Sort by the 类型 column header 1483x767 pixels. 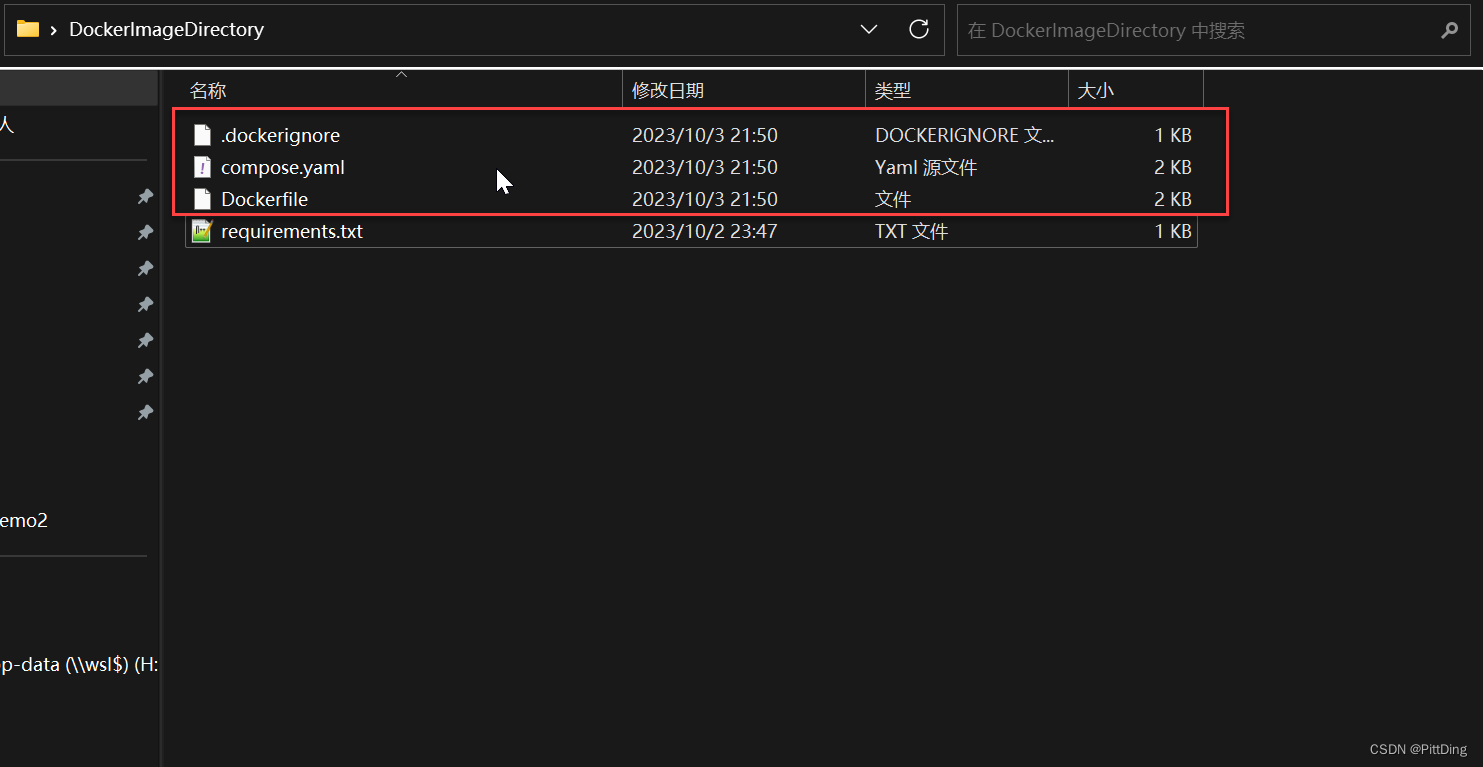coord(967,90)
